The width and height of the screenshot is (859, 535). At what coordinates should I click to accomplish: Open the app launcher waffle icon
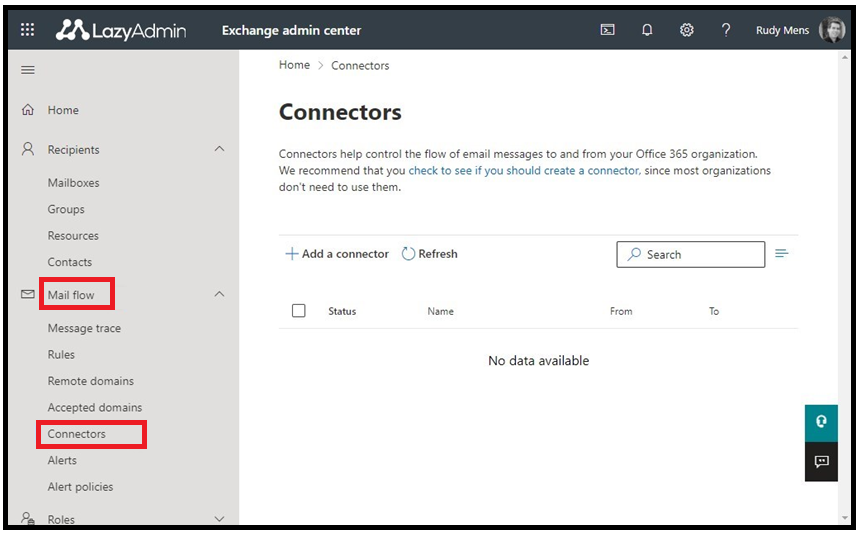[x=27, y=30]
